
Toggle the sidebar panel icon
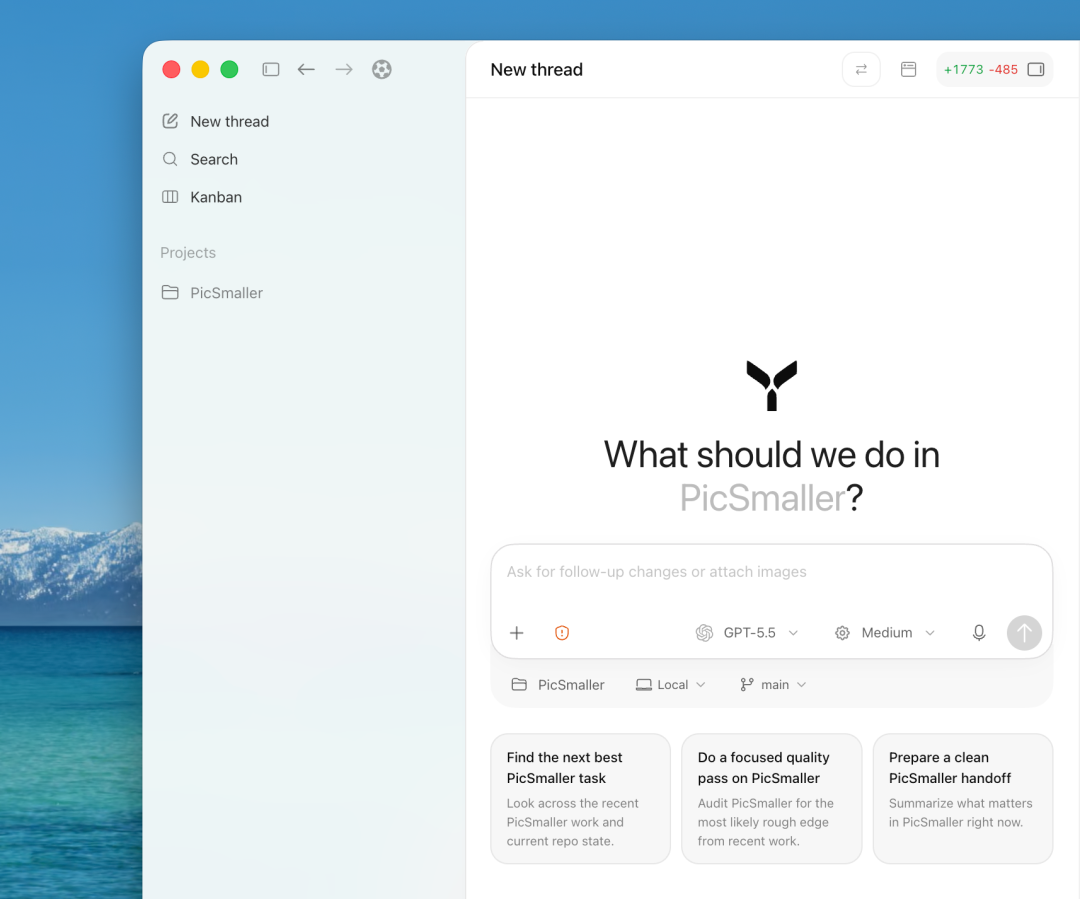pyautogui.click(x=271, y=70)
